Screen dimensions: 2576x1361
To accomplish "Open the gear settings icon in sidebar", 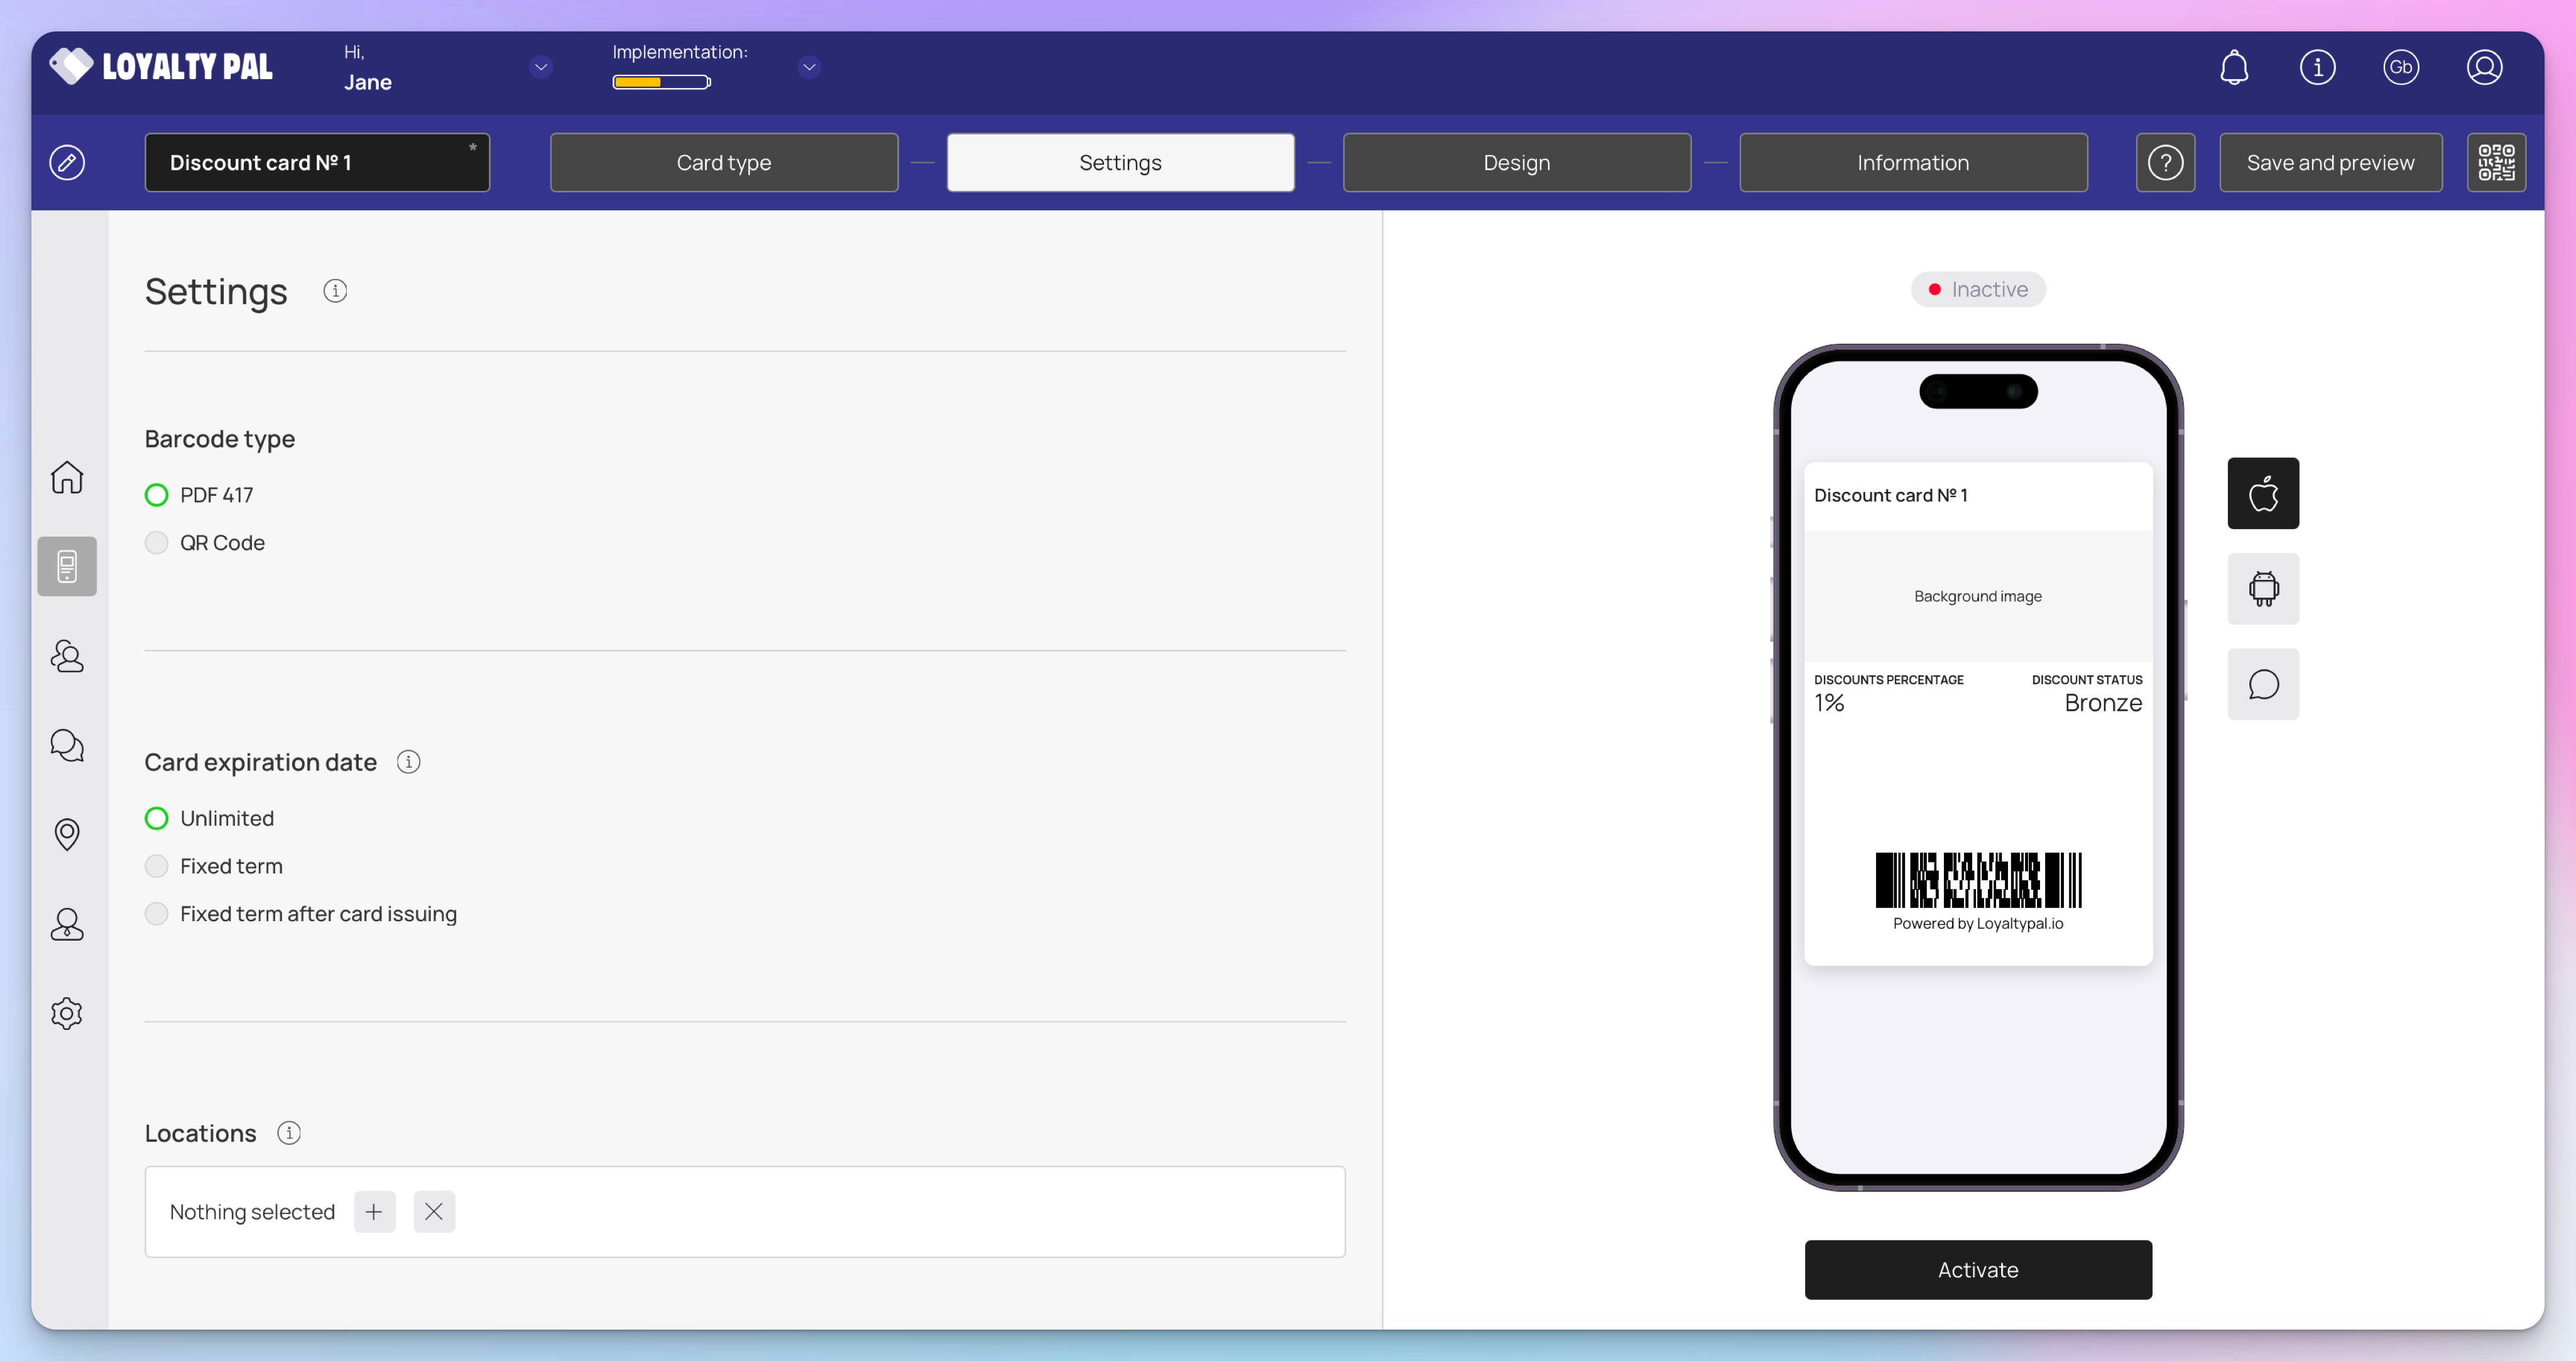I will [x=67, y=1013].
